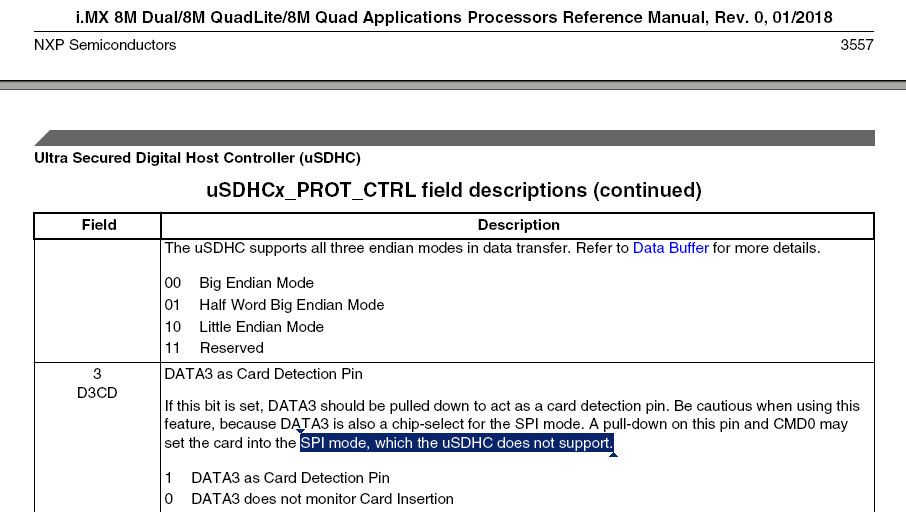Screen dimensions: 906x512
Task: Click the Little Endian Mode entry
Action: (261, 327)
